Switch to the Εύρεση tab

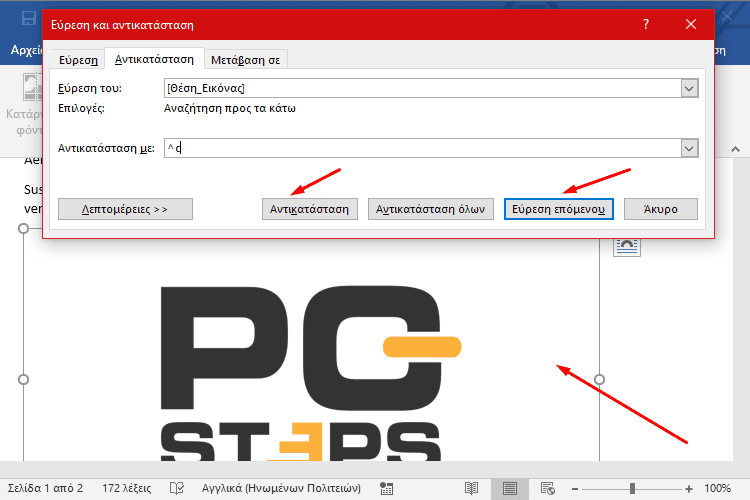coord(78,60)
